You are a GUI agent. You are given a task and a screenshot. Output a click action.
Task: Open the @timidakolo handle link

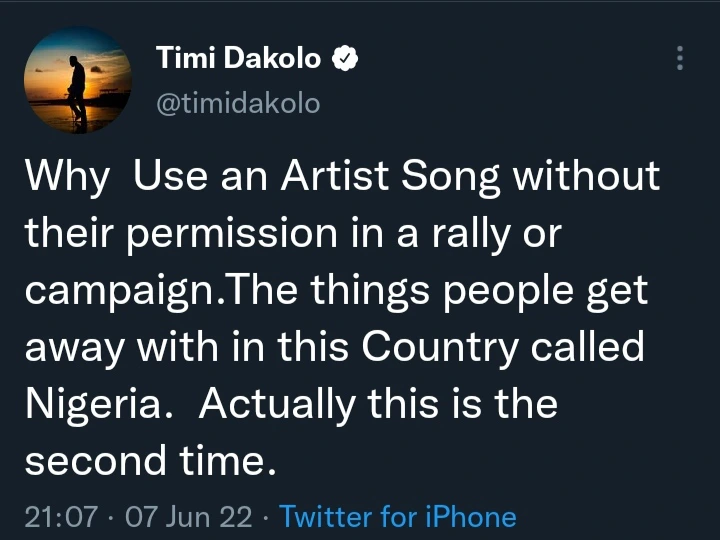238,103
